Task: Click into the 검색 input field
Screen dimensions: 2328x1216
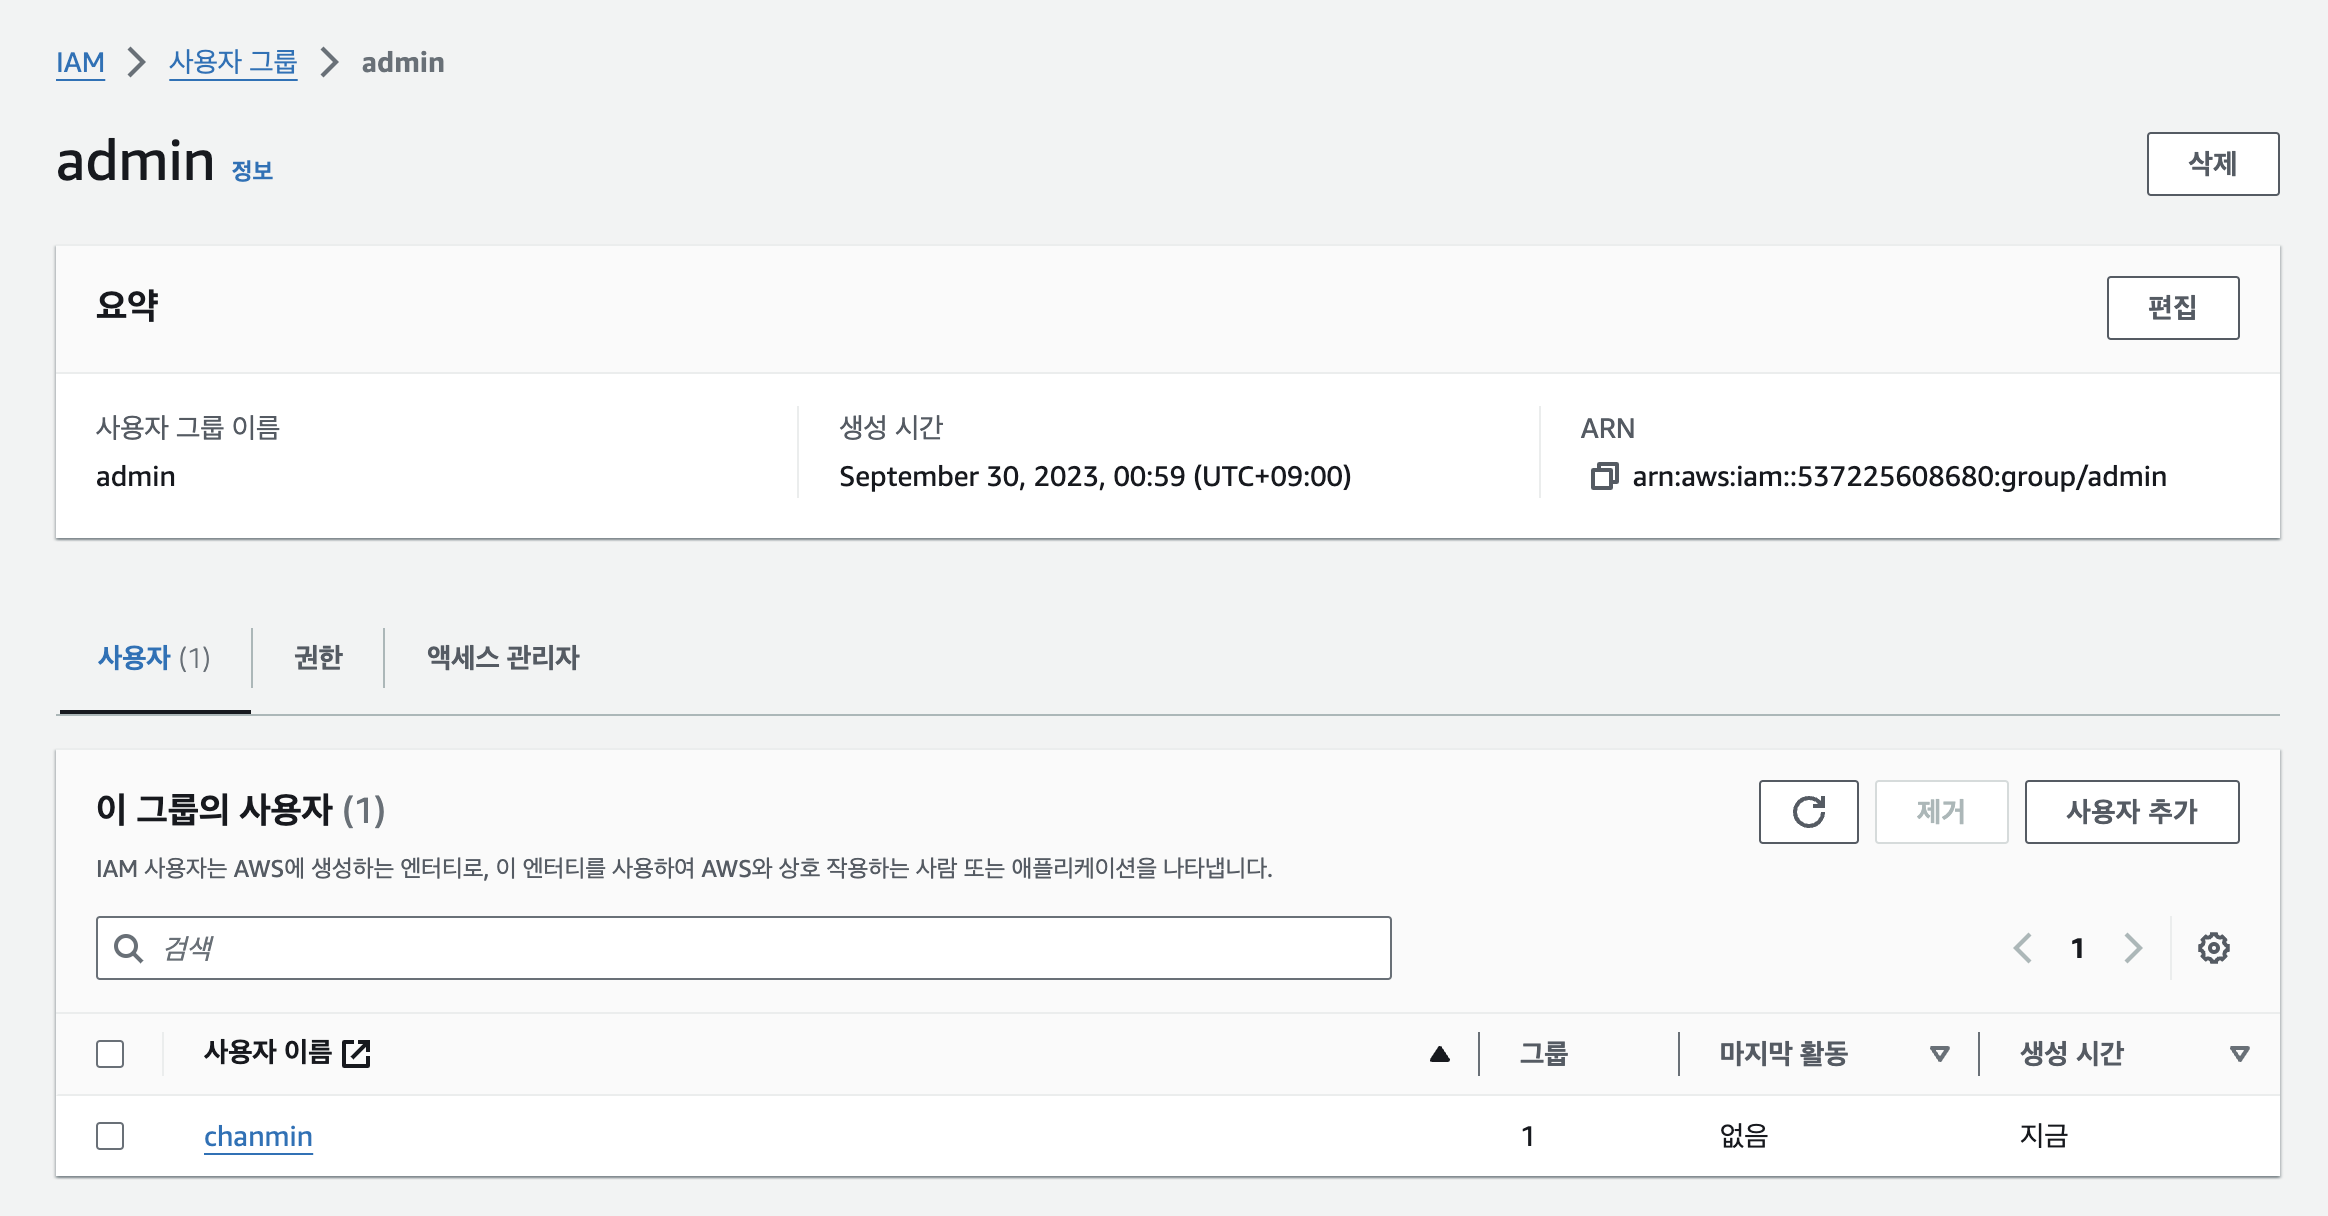Action: (x=760, y=948)
